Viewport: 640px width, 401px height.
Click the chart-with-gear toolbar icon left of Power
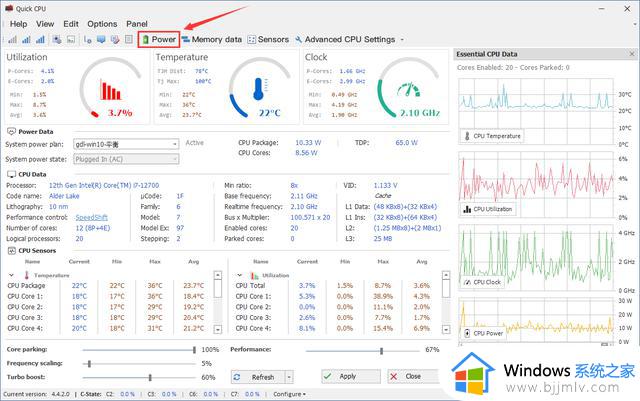[57, 40]
